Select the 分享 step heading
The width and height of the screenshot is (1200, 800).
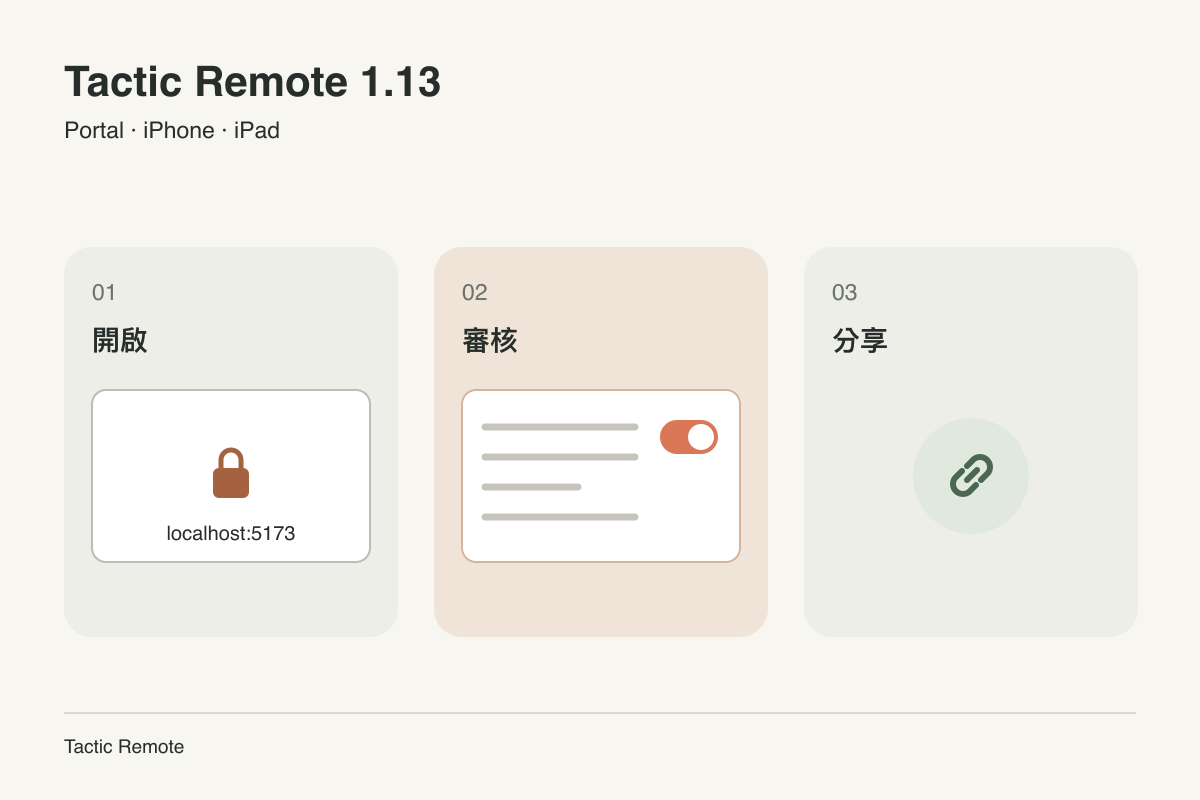[x=860, y=341]
